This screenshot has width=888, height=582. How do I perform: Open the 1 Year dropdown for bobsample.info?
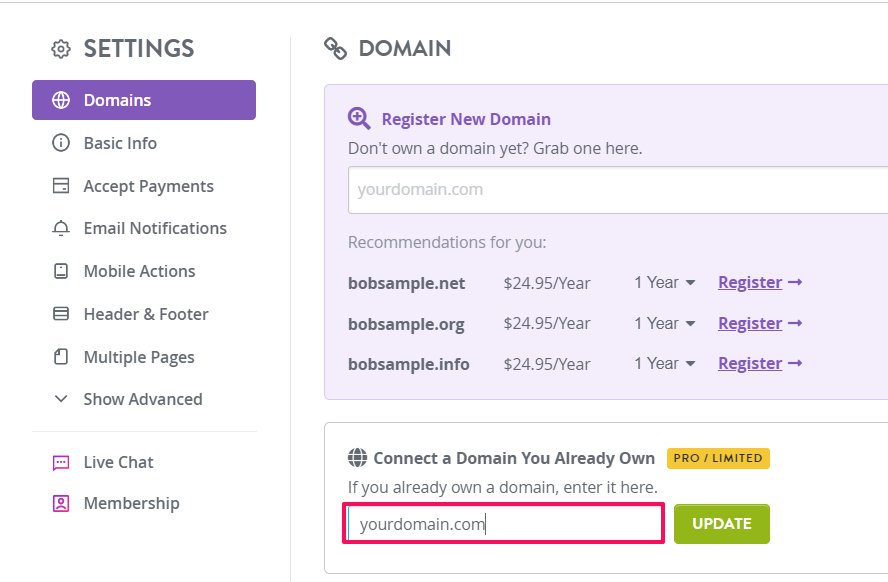click(x=664, y=363)
